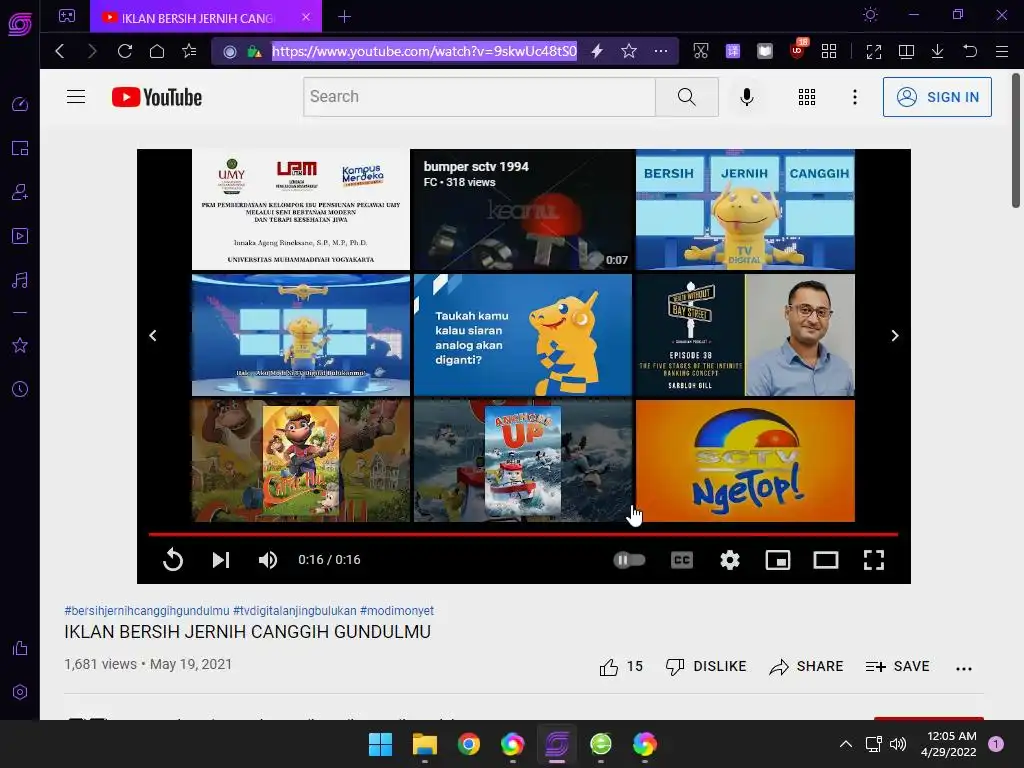Toggle closed captions CC

[682, 560]
